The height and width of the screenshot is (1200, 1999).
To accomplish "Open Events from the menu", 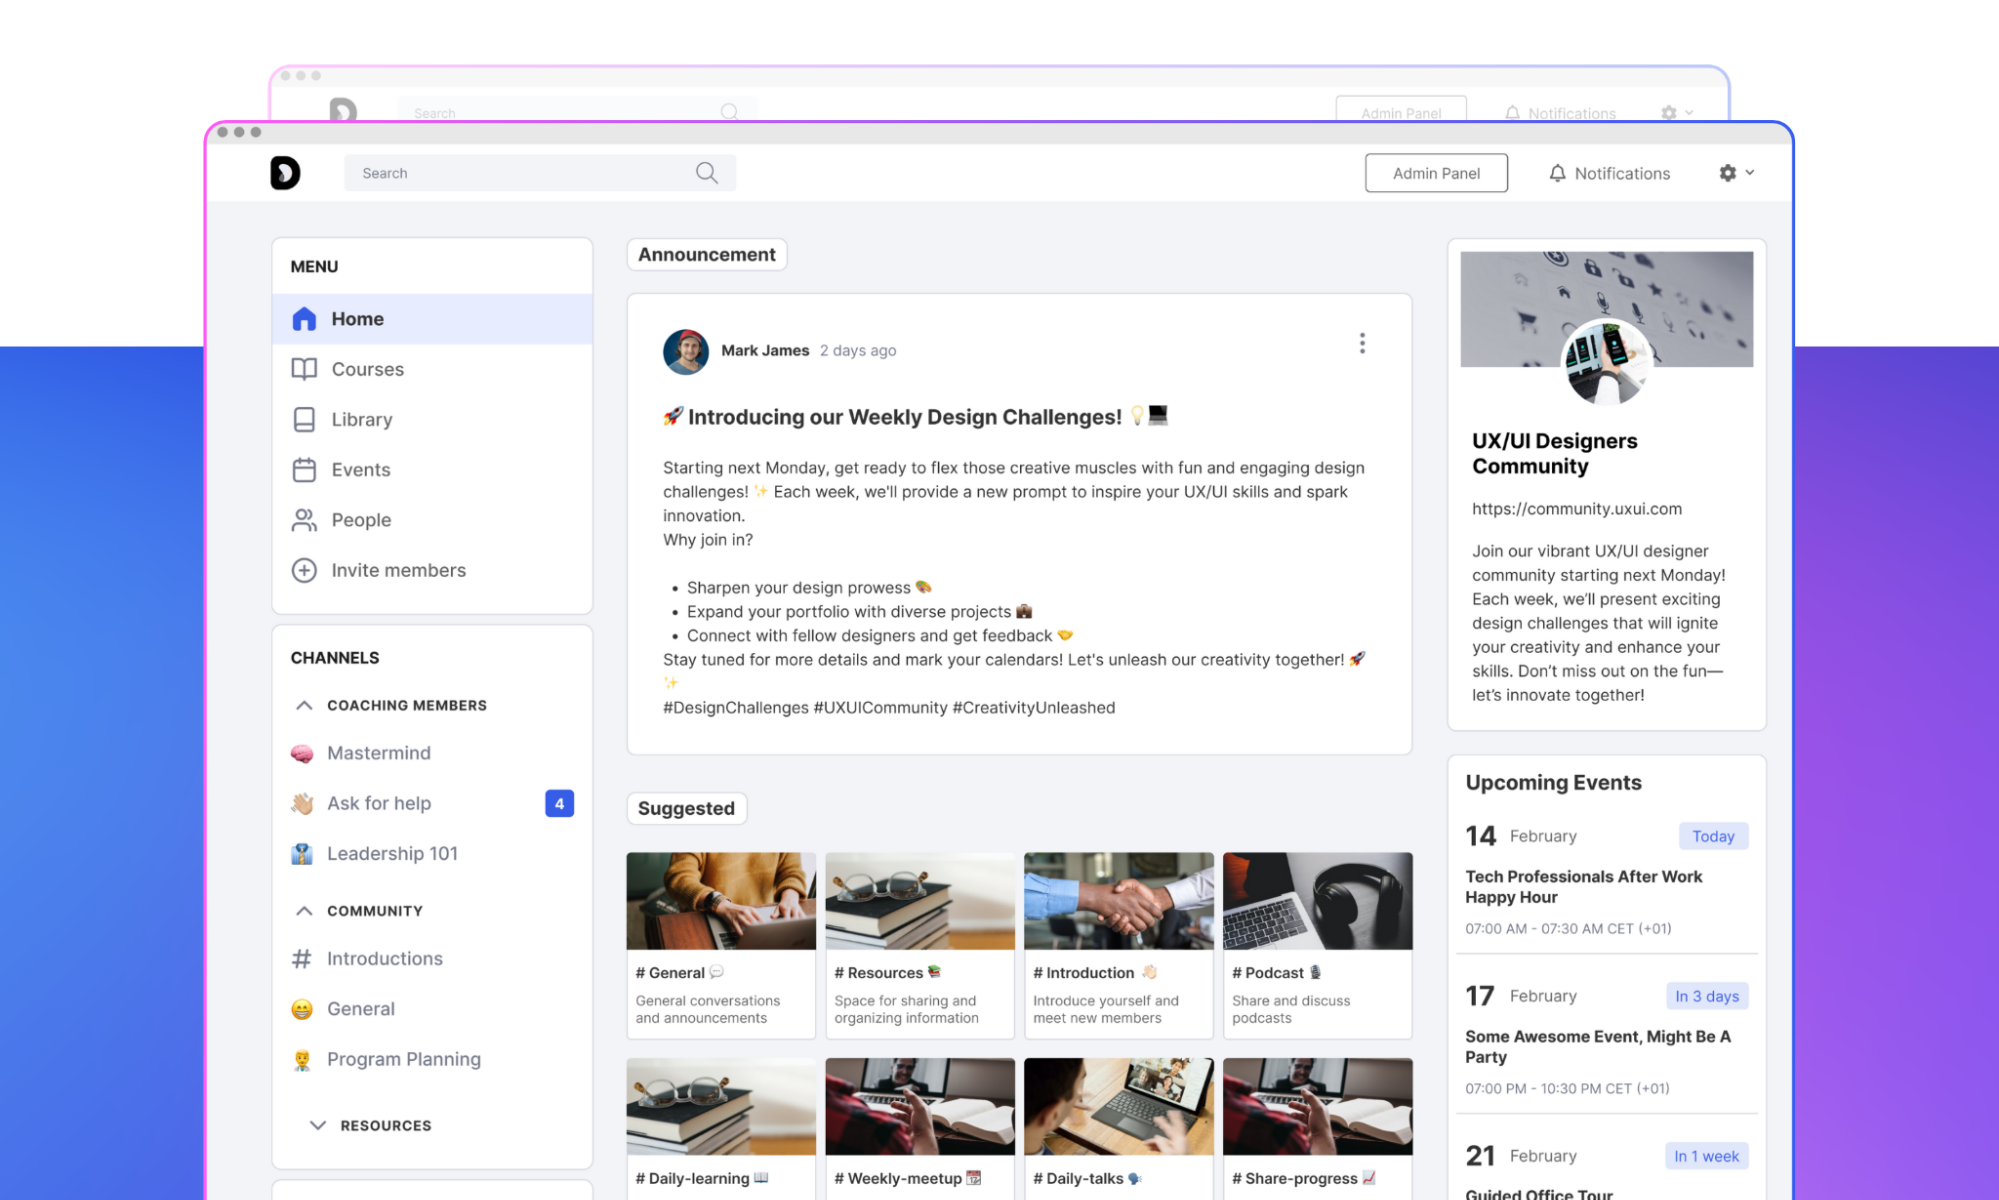I will tap(432, 469).
